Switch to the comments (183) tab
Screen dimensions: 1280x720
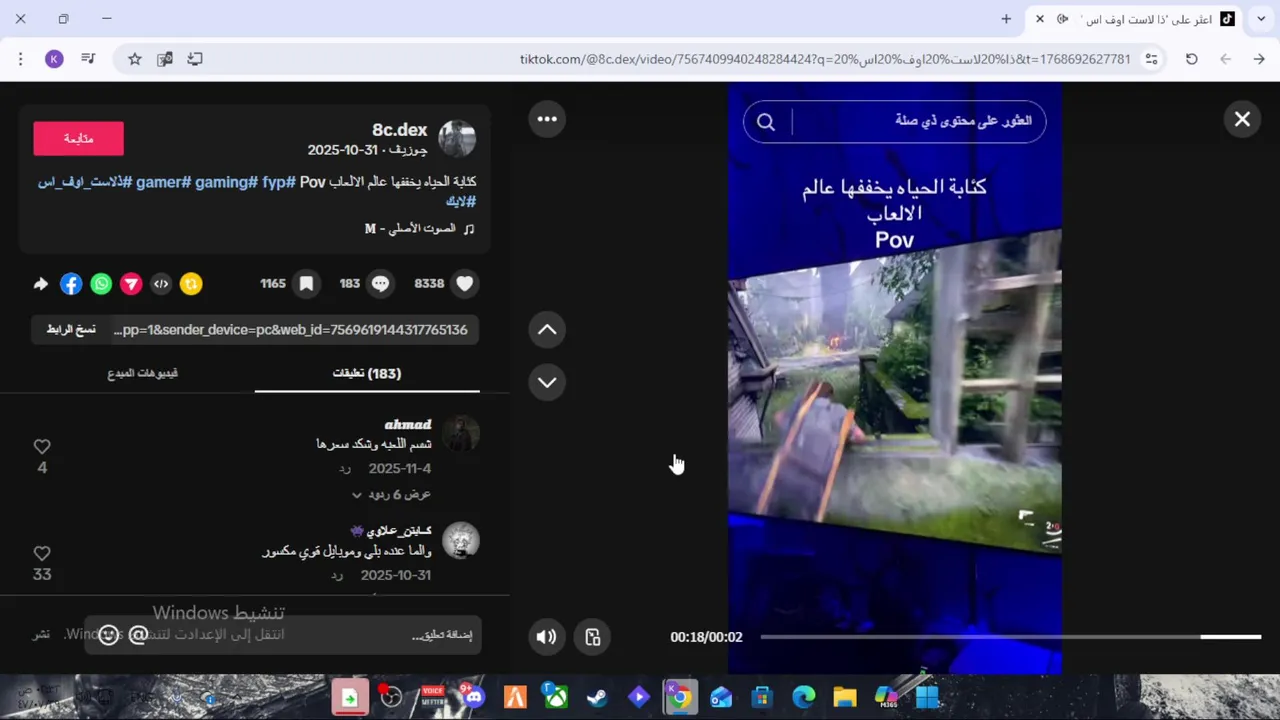[x=367, y=373]
